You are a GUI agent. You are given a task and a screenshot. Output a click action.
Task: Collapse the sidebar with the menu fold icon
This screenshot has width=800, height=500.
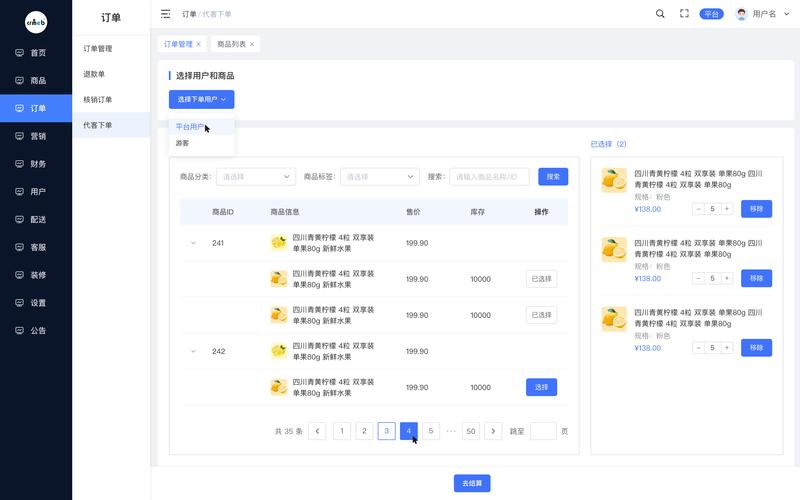click(x=166, y=14)
